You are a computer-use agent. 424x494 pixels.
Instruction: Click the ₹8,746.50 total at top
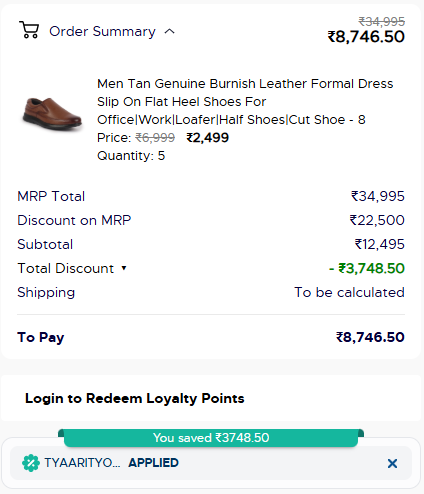(366, 36)
